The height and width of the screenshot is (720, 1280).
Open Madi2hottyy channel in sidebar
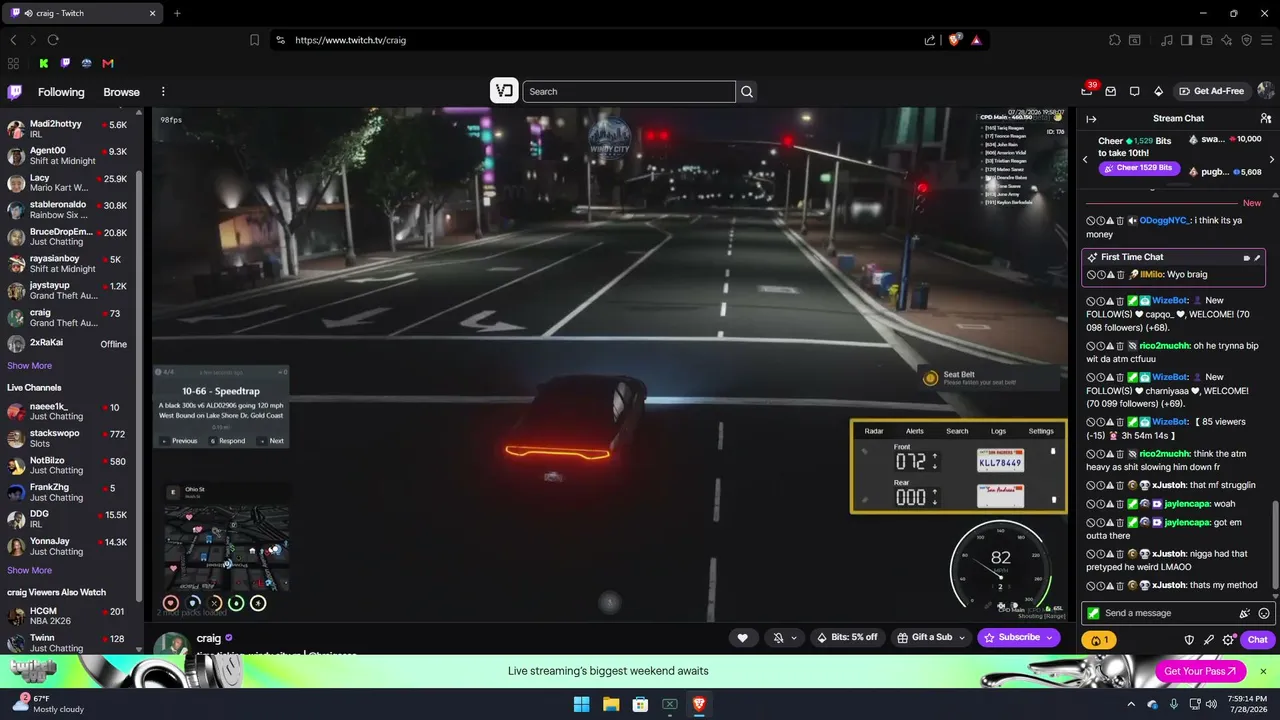[x=69, y=130]
